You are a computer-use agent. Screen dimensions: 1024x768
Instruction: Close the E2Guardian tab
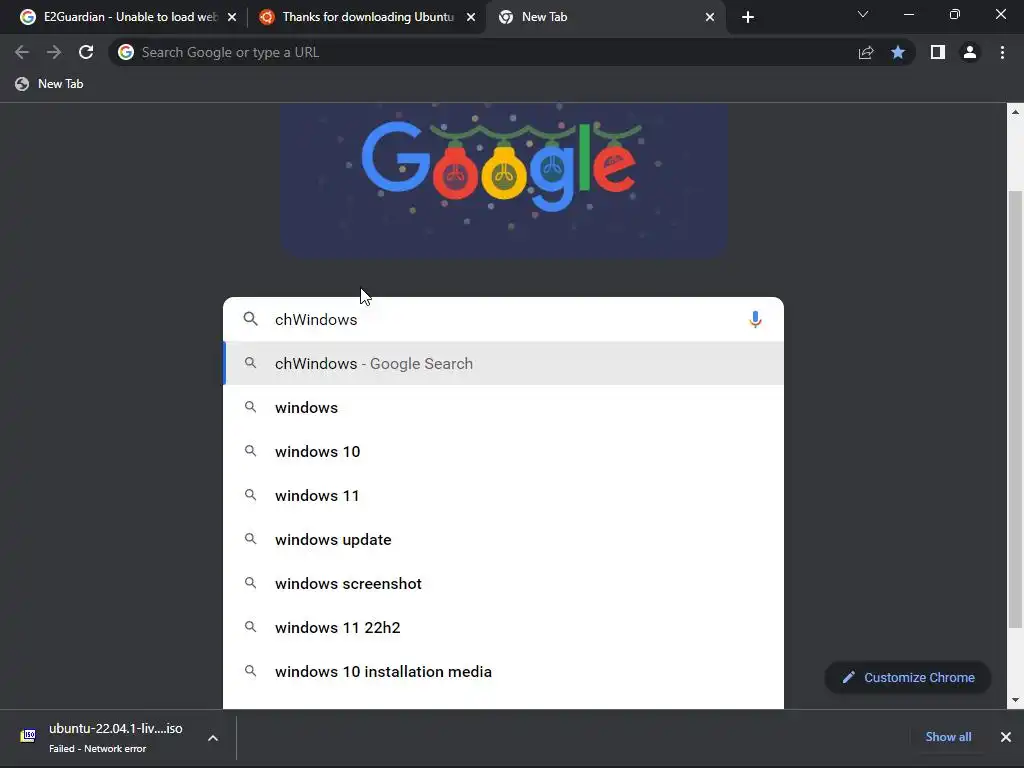click(232, 17)
